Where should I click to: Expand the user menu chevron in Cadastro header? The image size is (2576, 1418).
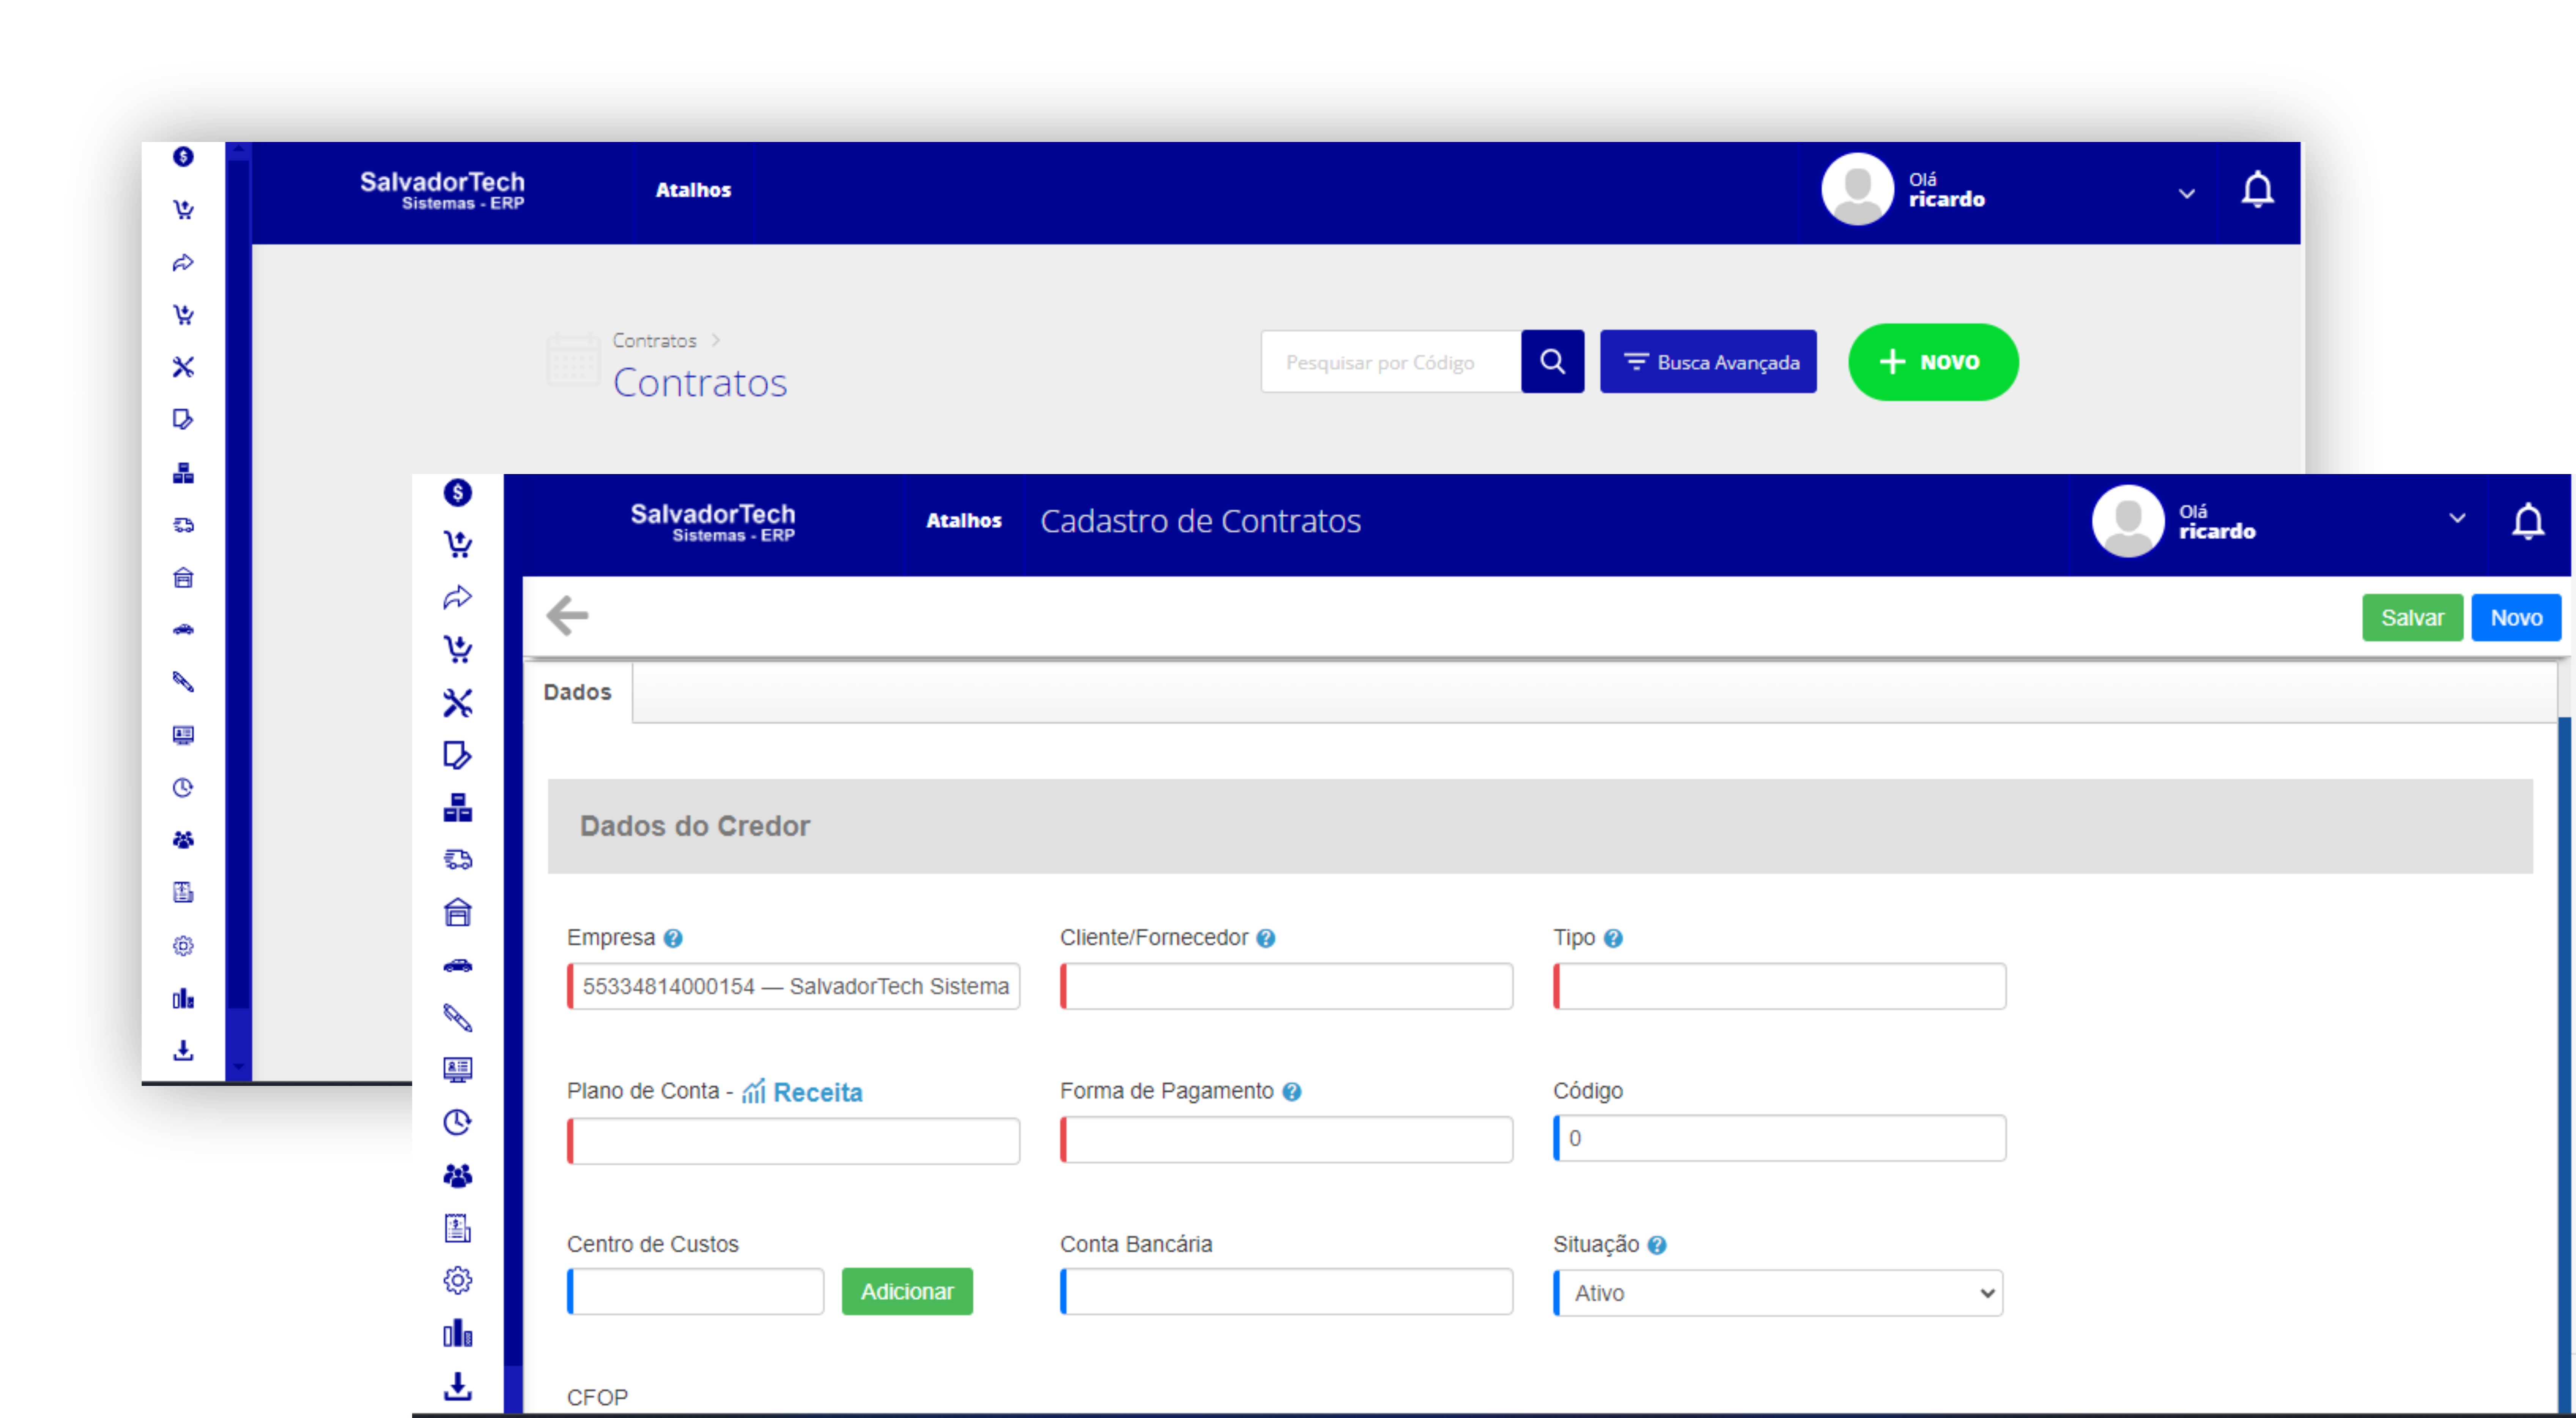pyautogui.click(x=2457, y=518)
